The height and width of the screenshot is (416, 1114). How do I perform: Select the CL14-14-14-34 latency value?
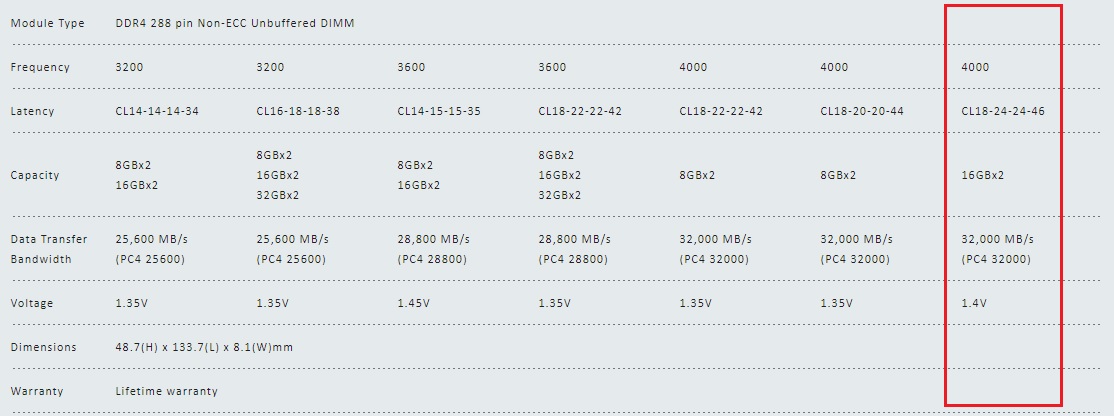[157, 111]
